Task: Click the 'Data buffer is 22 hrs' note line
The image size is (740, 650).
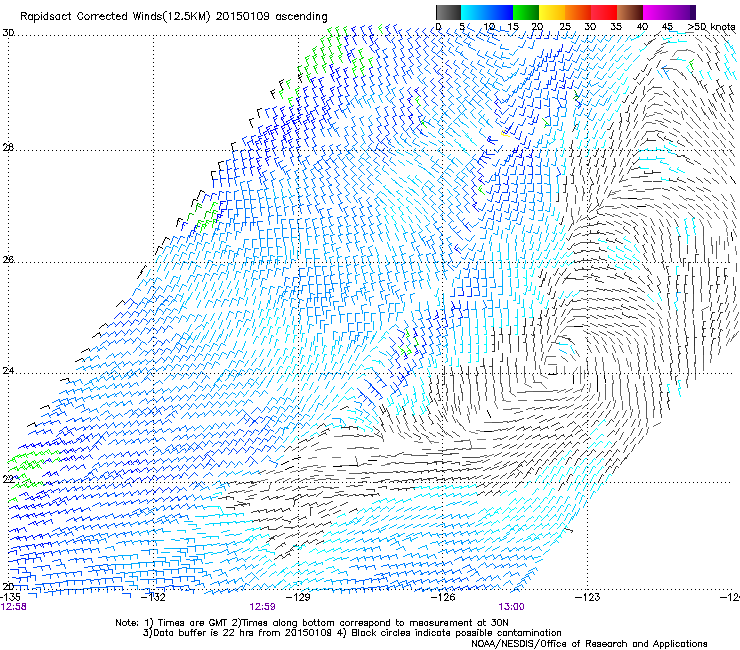Action: pos(352,633)
